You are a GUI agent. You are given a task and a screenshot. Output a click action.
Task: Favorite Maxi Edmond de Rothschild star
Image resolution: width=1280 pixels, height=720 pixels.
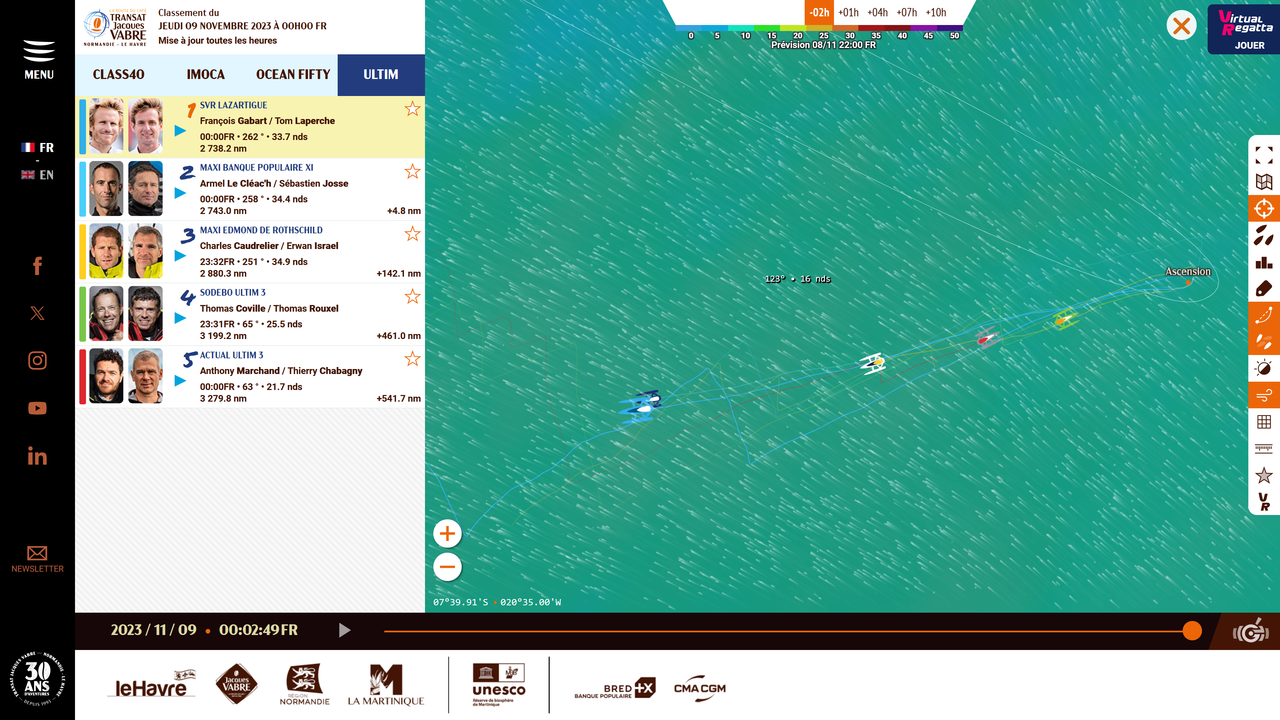[x=412, y=234]
